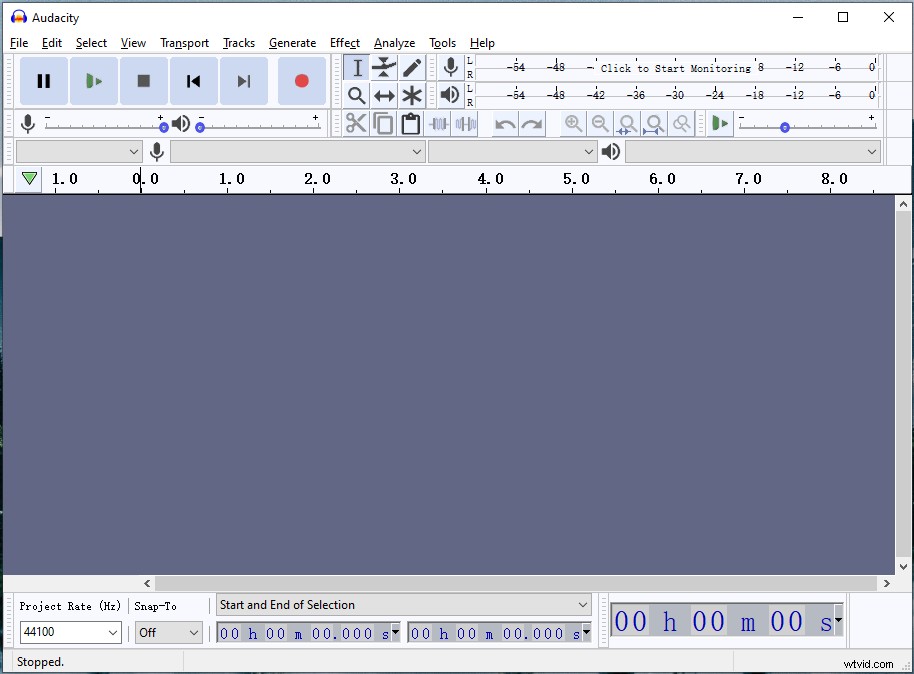
Task: Select the Selection tool
Action: [356, 67]
